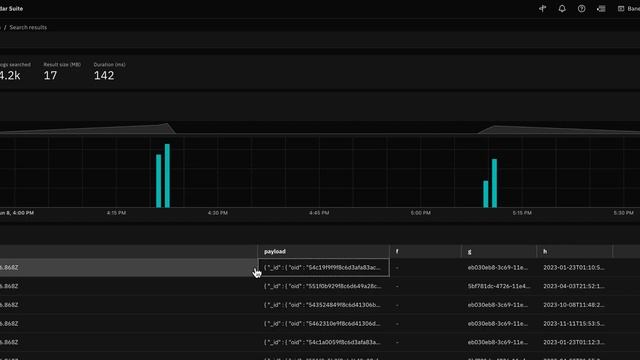Select the shorter teal bar before 4:30 PM
Screen dimensions: 640x360
point(158,181)
